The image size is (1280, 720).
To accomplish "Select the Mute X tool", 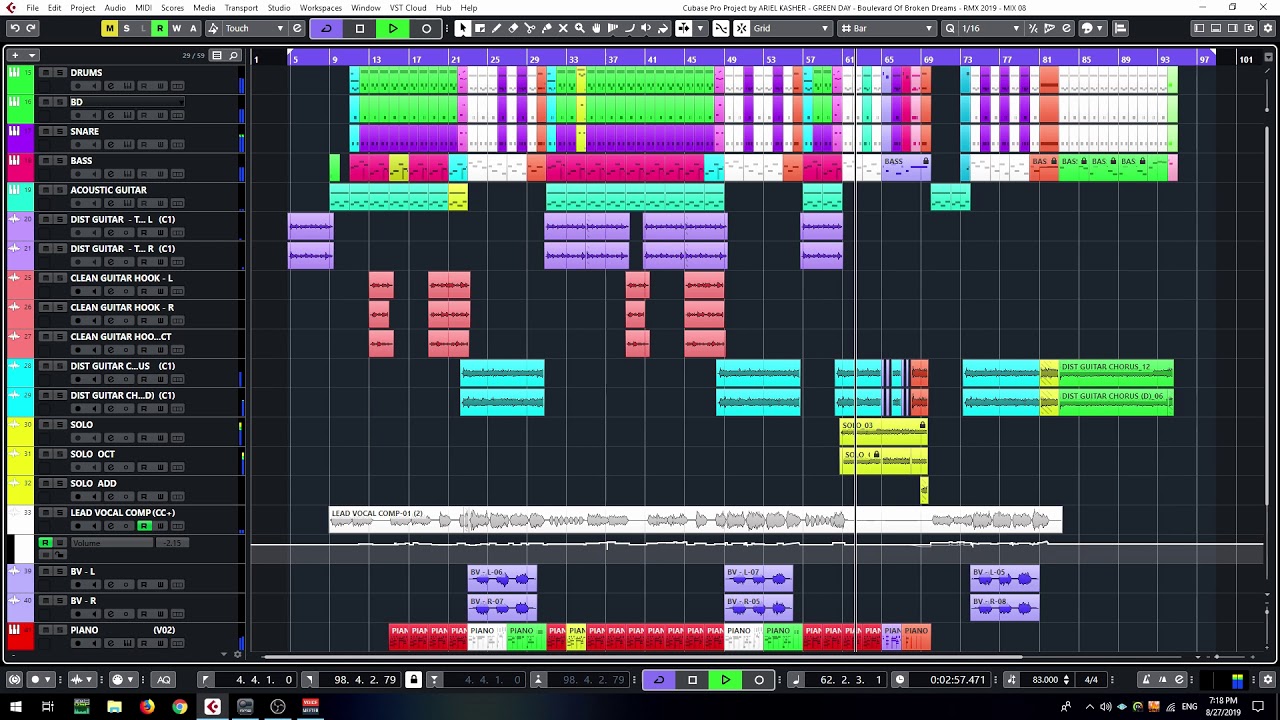I will (x=563, y=28).
